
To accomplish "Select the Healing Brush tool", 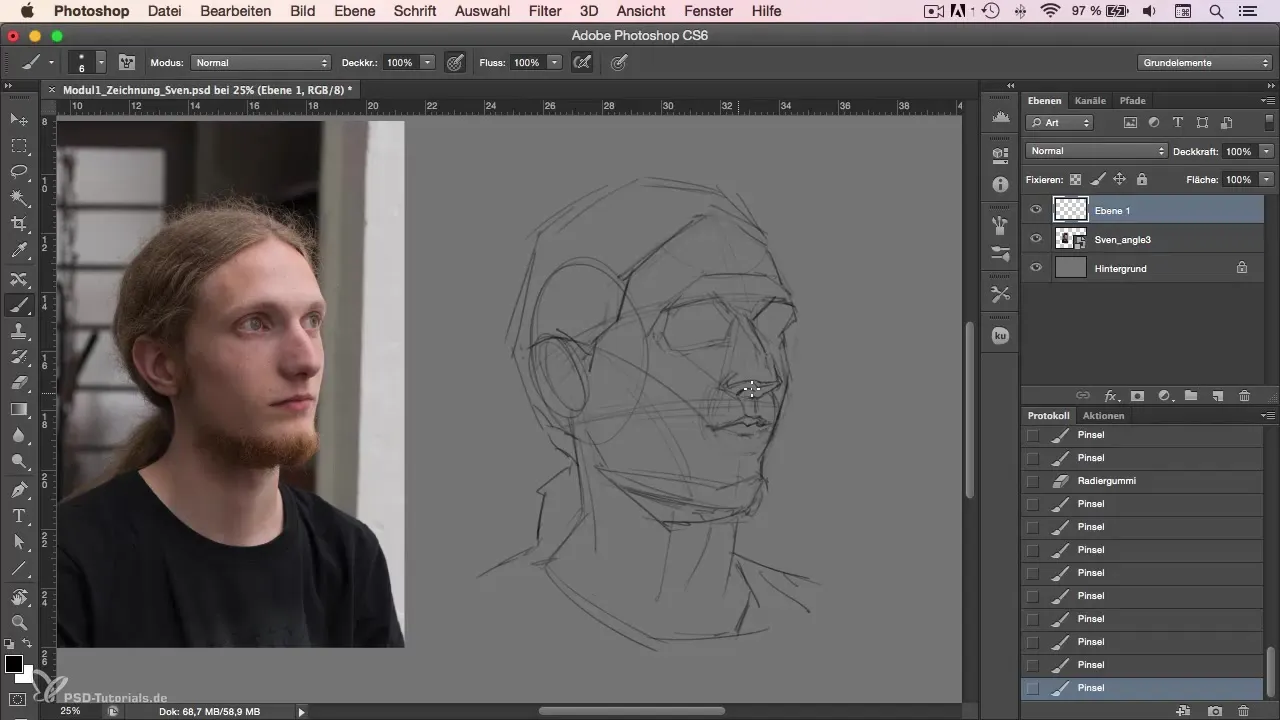I will (18, 278).
